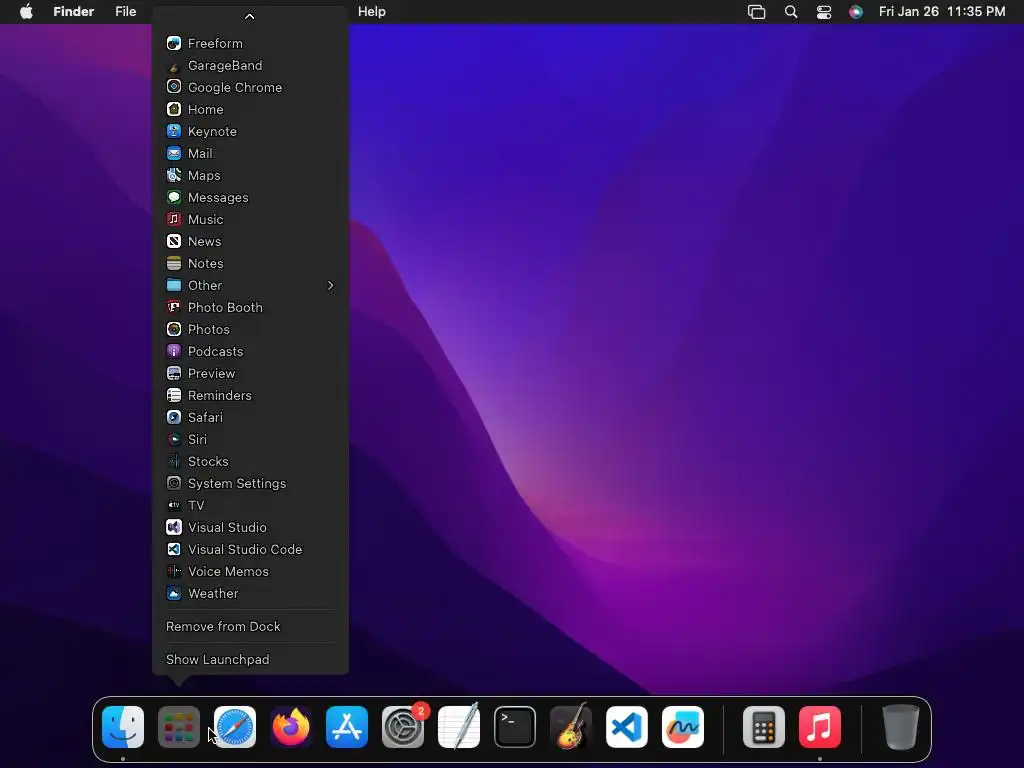Open Control Center in menu bar

pyautogui.click(x=824, y=12)
